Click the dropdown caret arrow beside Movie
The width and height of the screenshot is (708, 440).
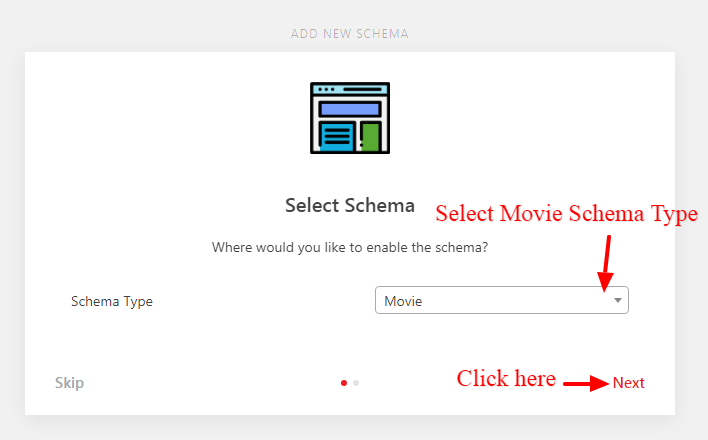point(618,300)
